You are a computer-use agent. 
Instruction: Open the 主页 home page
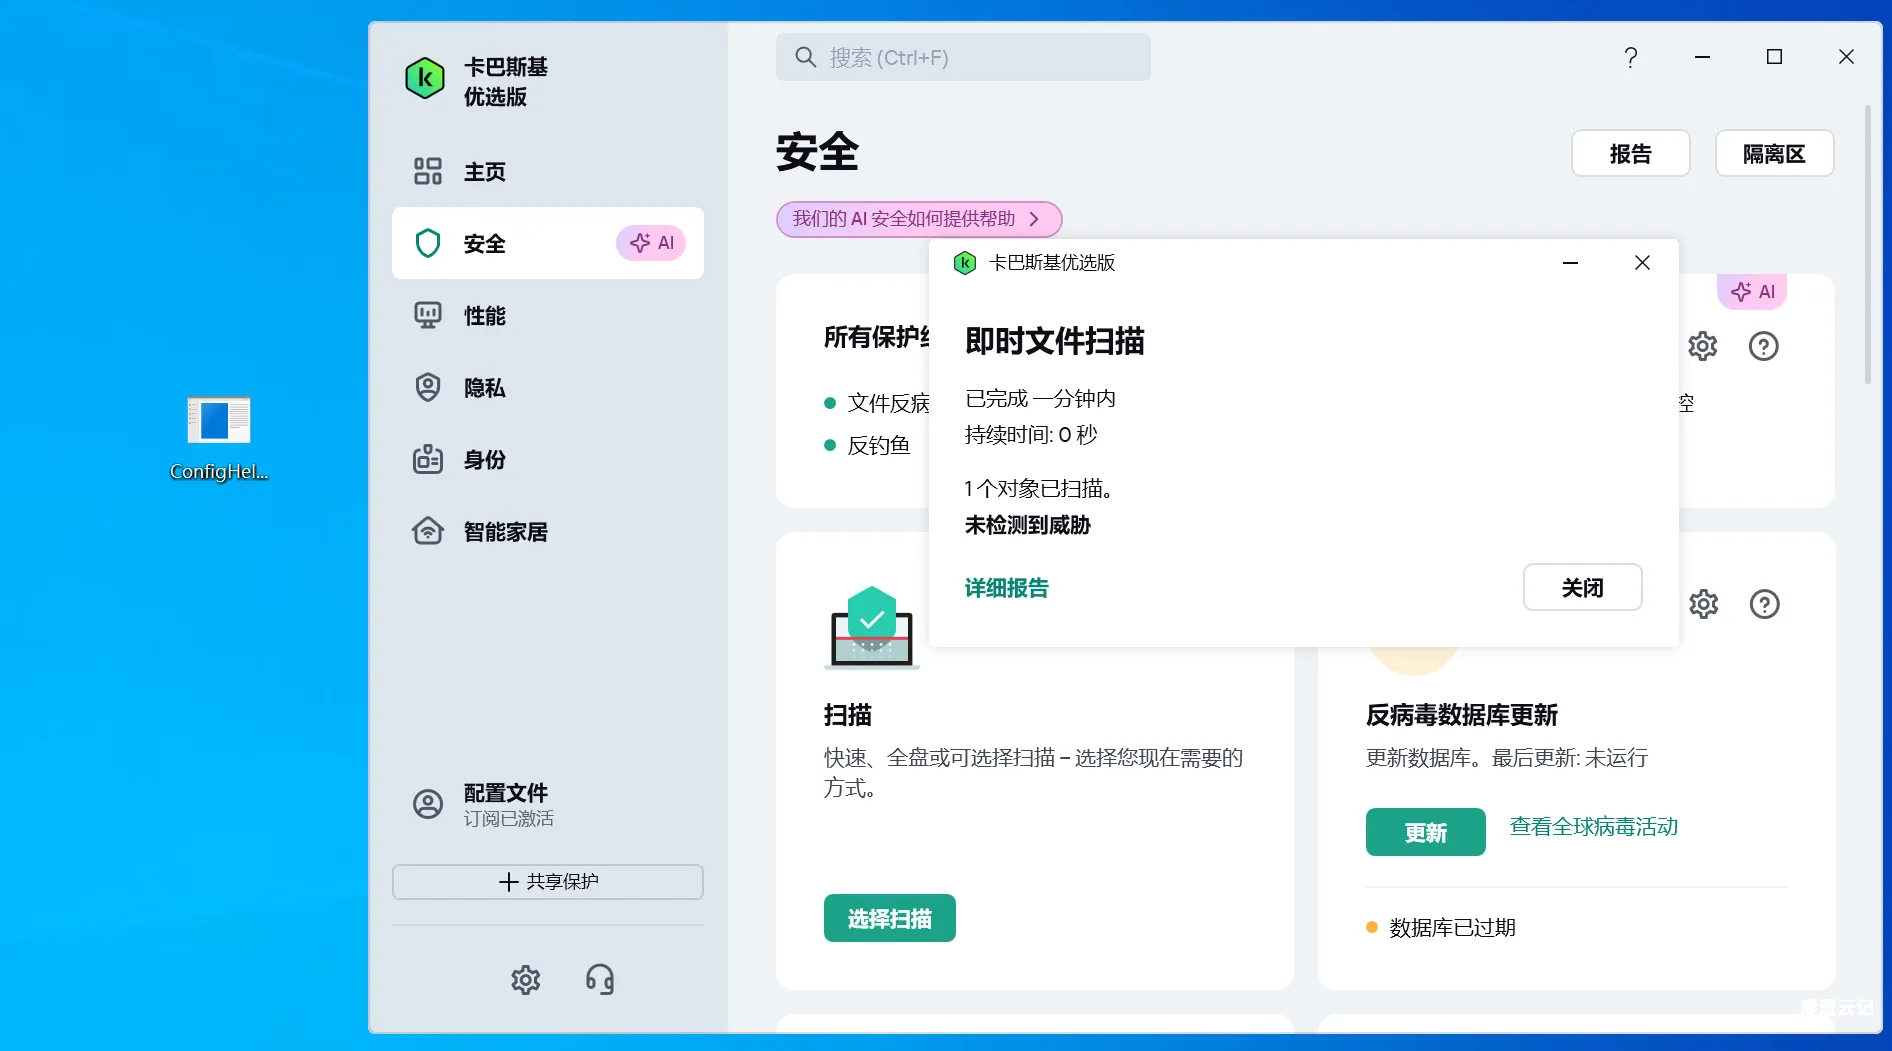[x=547, y=171]
